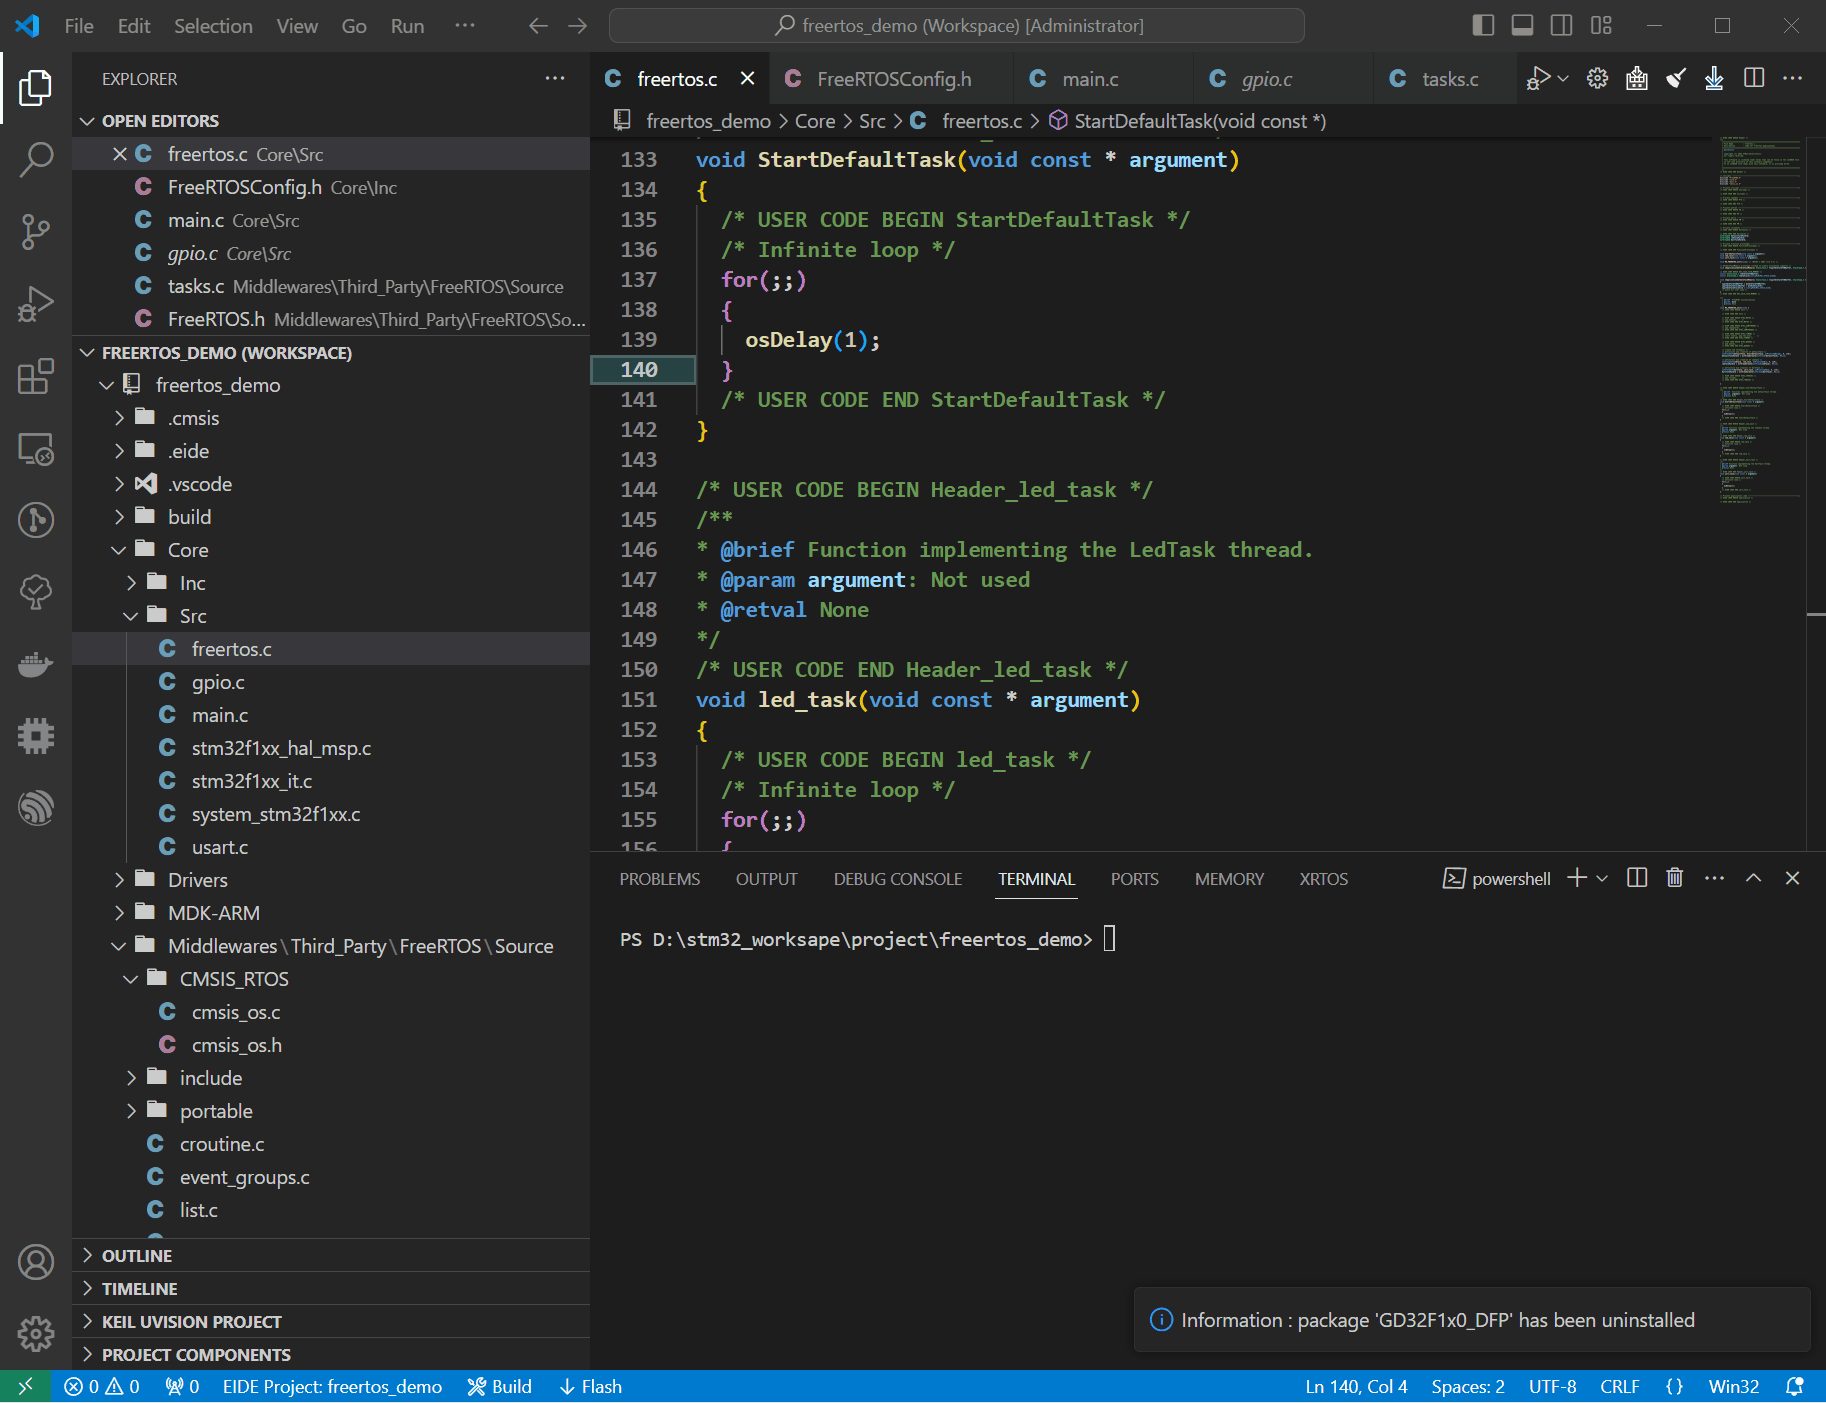
Task: Click the download-to-device icon in editor toolbar
Action: coord(1714,78)
